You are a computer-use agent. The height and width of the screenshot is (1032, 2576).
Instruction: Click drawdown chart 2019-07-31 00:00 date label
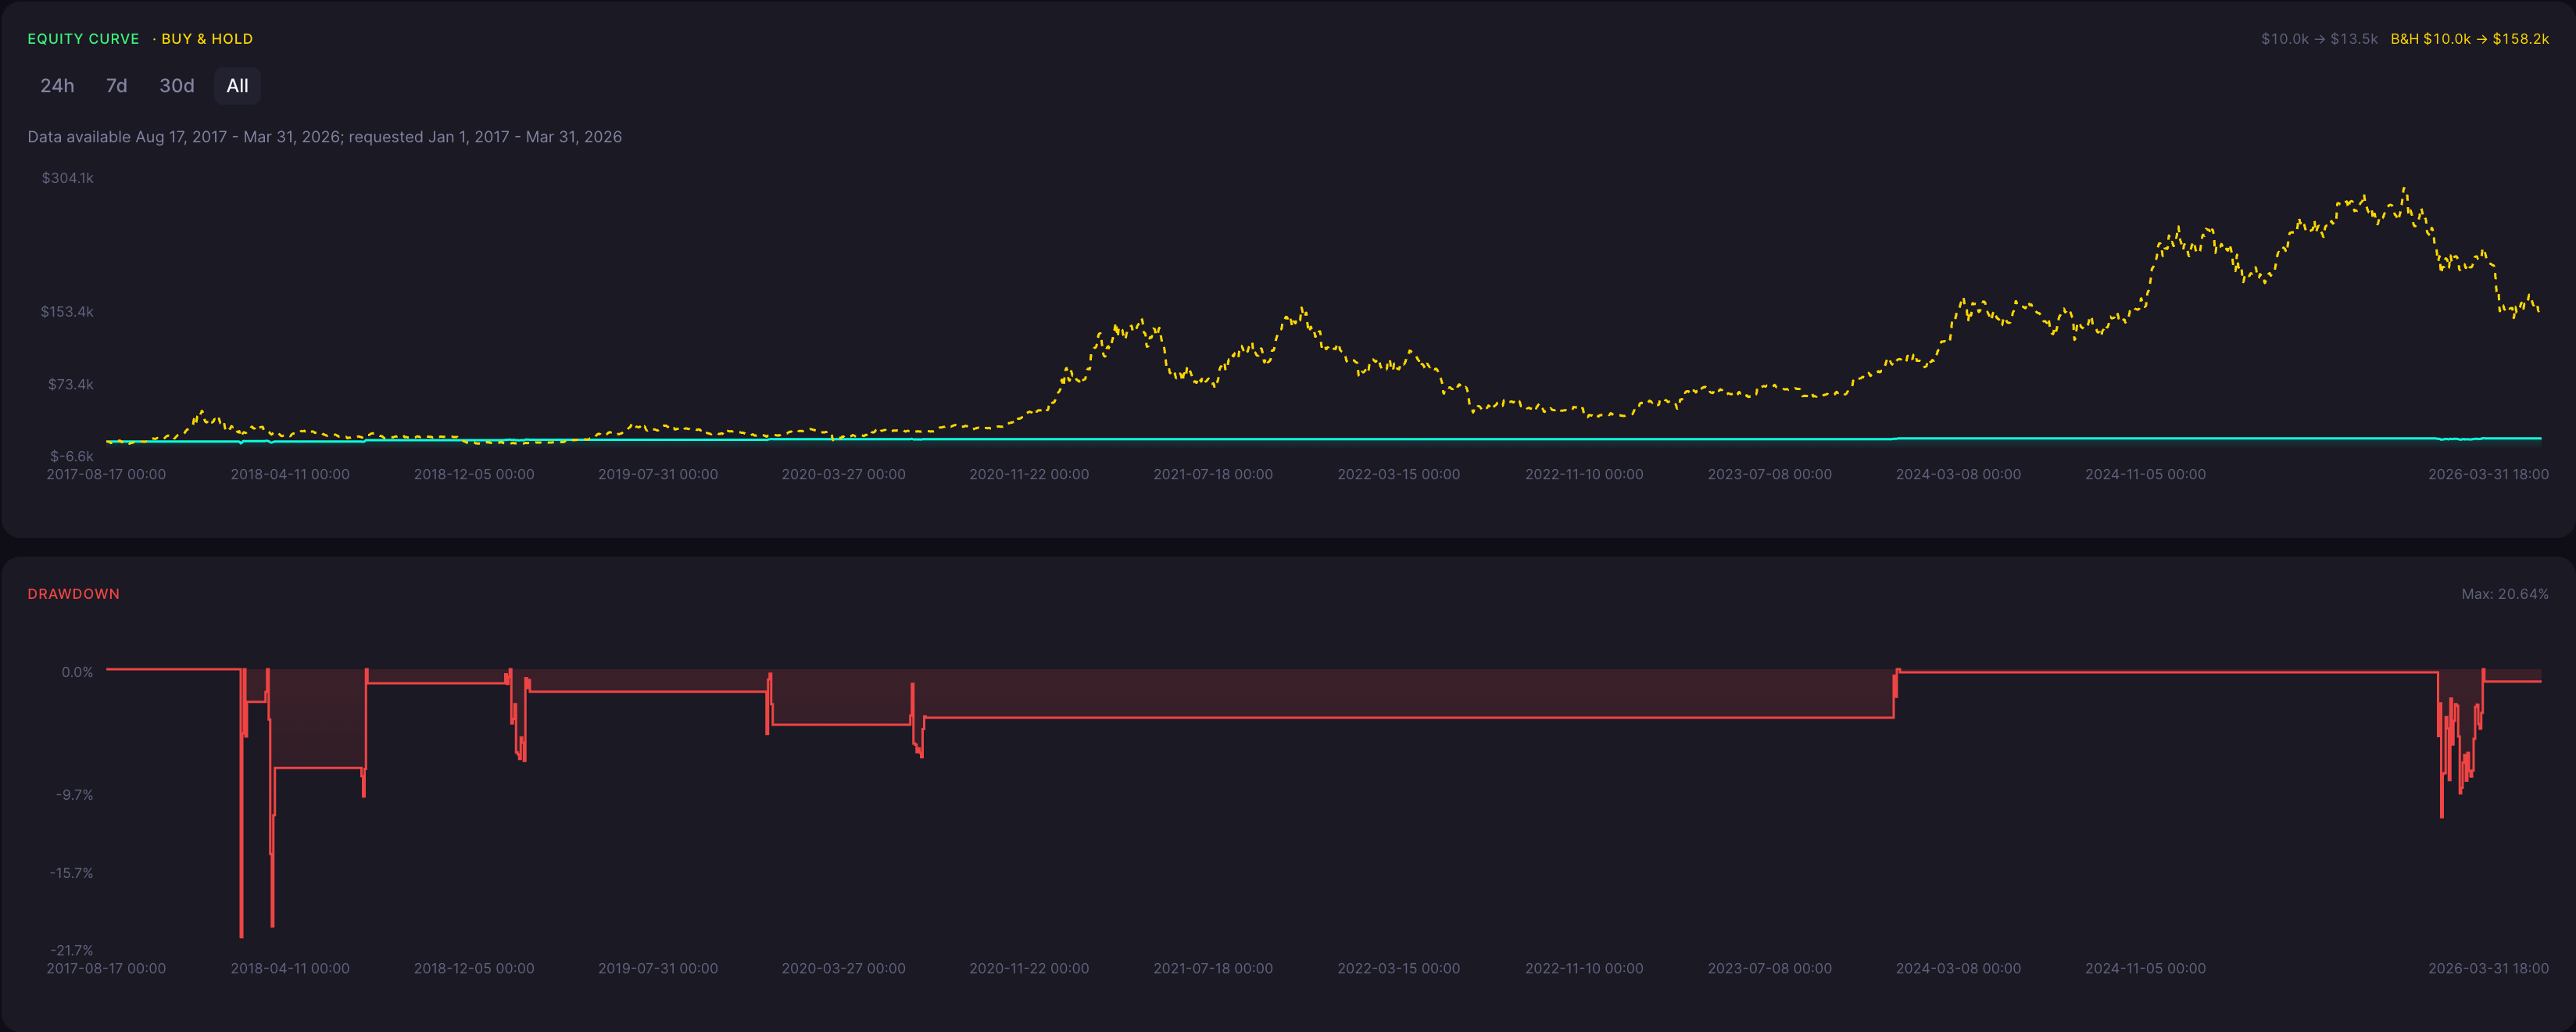(658, 968)
